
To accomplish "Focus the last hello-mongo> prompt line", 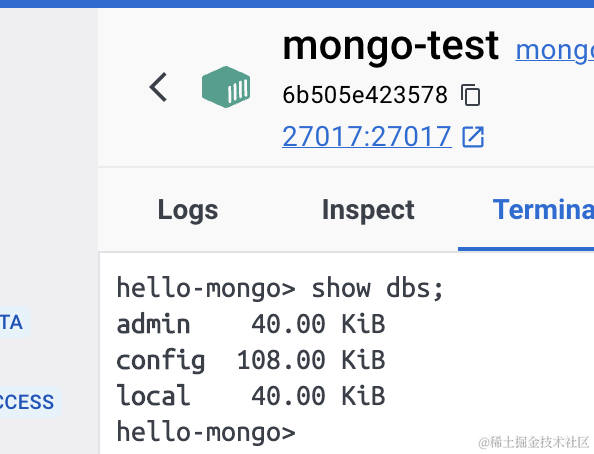I will [x=206, y=432].
